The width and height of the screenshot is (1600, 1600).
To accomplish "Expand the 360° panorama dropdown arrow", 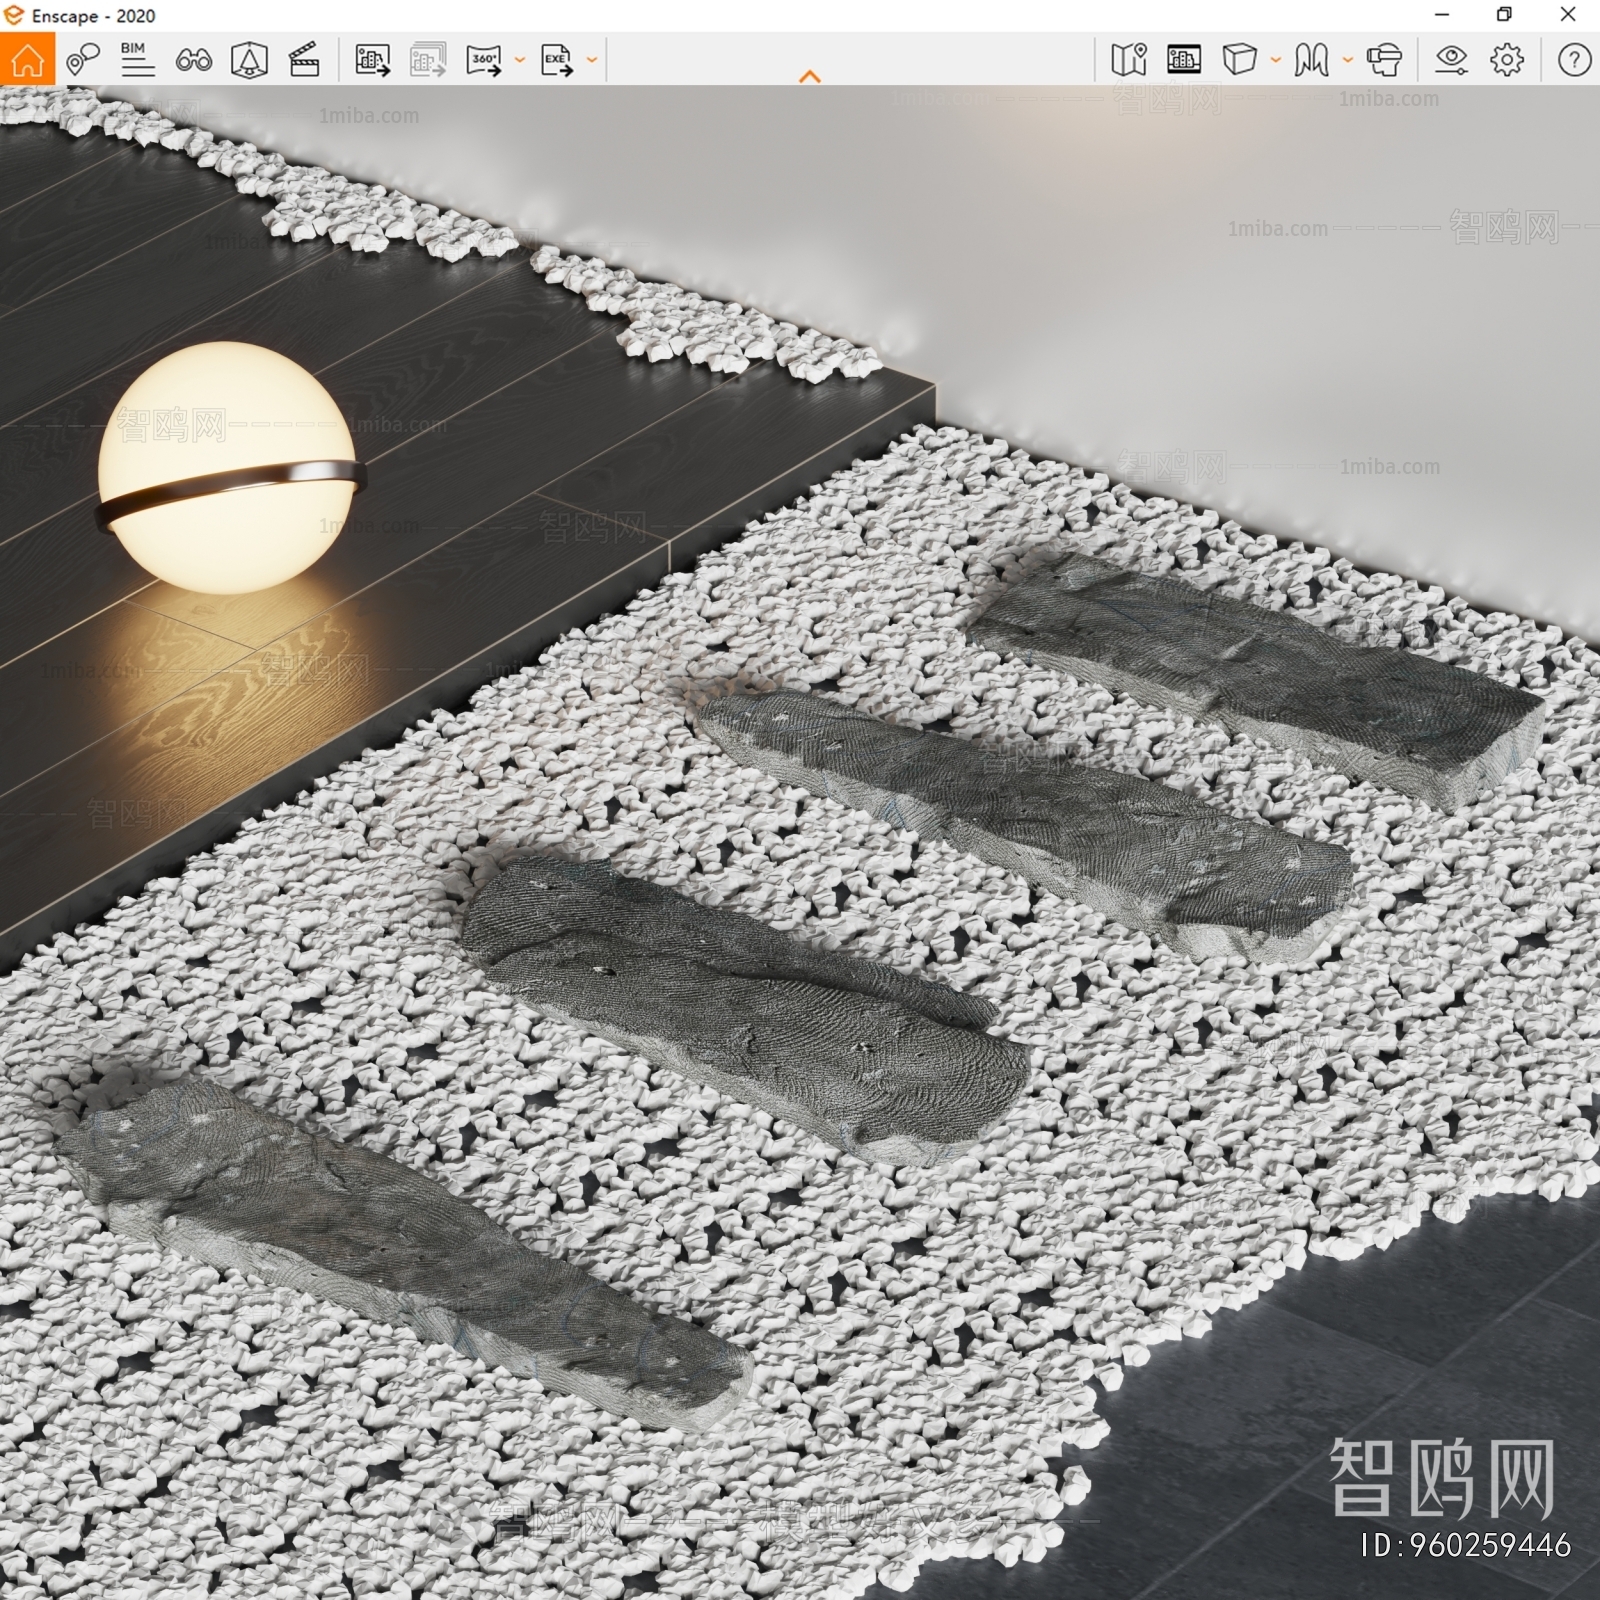I will tap(519, 60).
